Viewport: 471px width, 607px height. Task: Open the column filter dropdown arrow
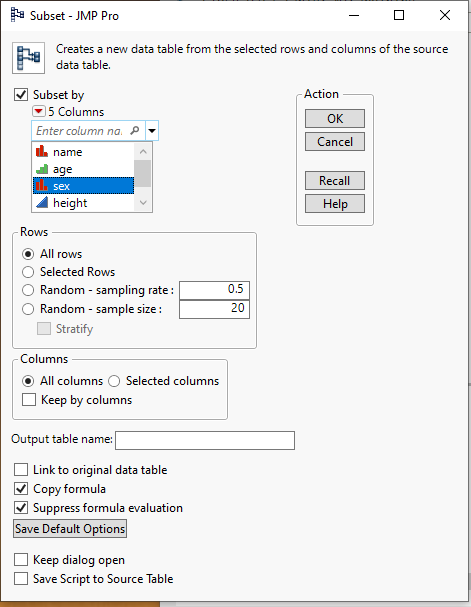click(x=152, y=130)
